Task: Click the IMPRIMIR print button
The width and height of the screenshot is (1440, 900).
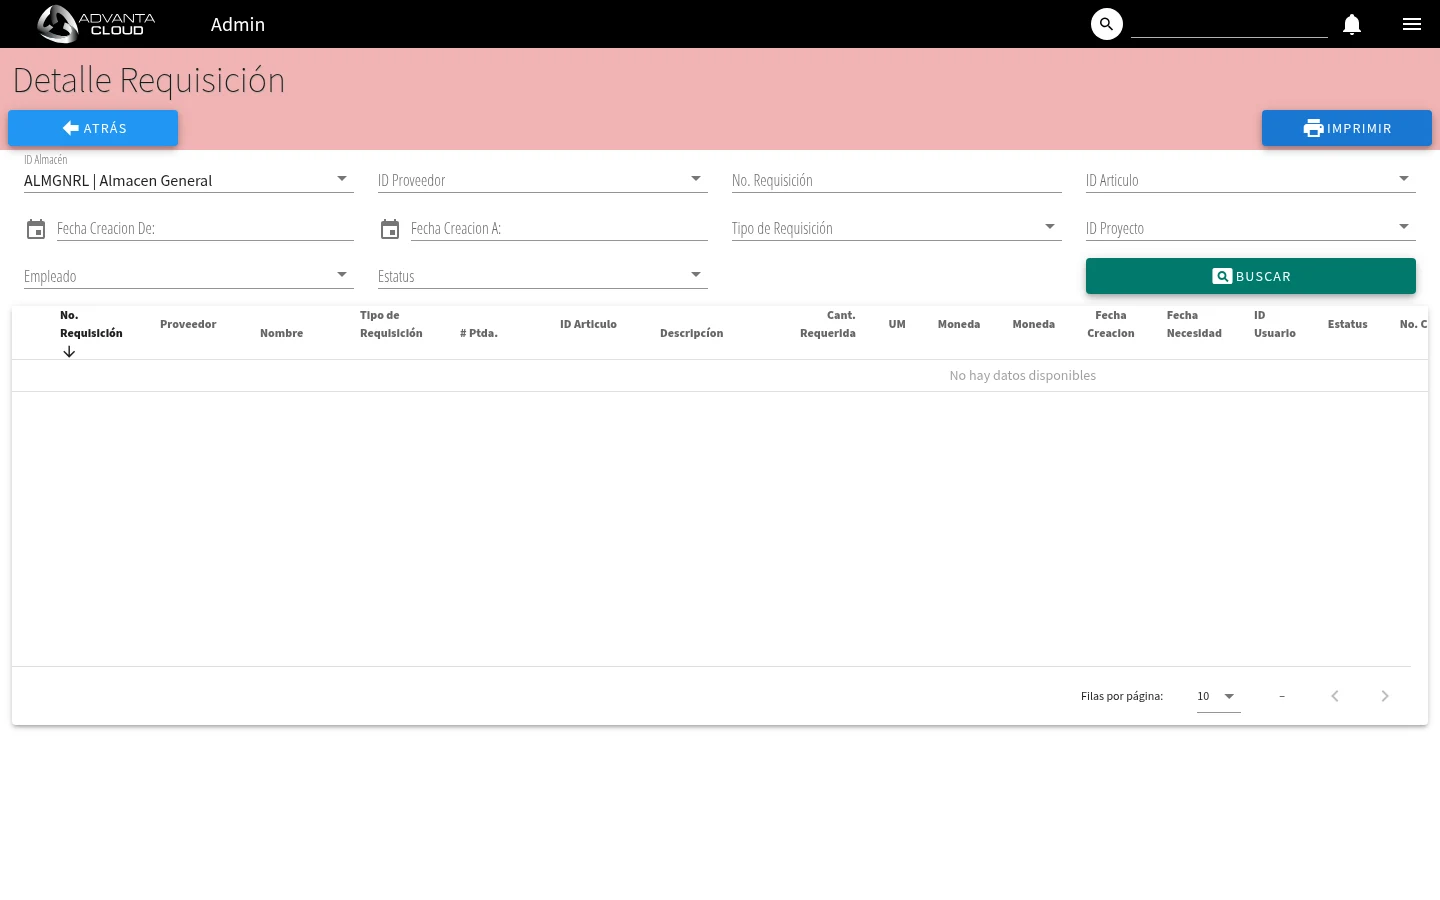Action: pos(1347,128)
